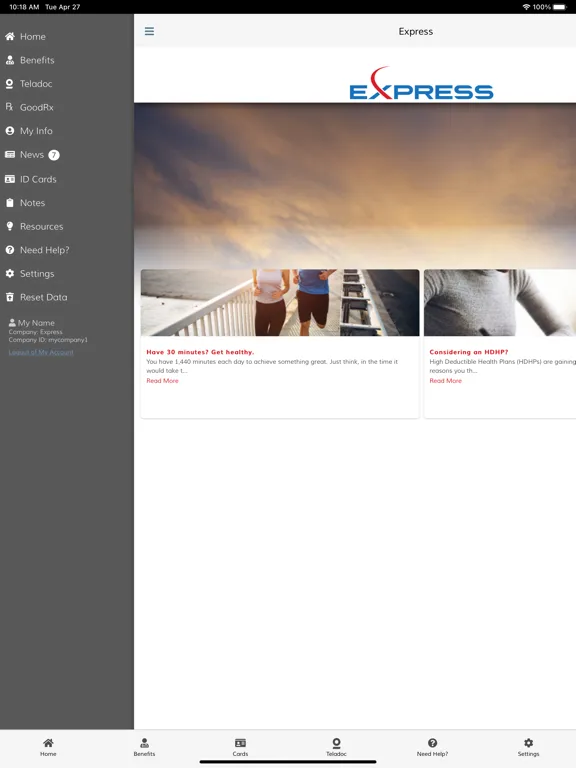The width and height of the screenshot is (576, 768).
Task: Choose Notes label in sidebar
Action: (32, 203)
